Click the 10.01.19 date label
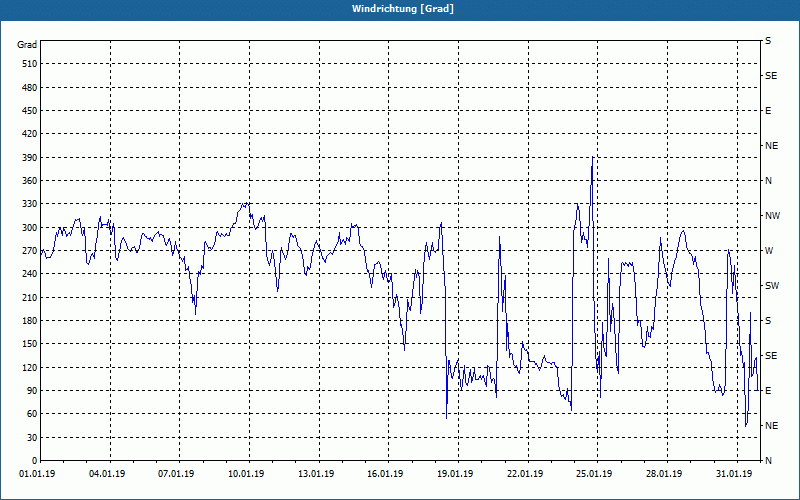 (246, 474)
